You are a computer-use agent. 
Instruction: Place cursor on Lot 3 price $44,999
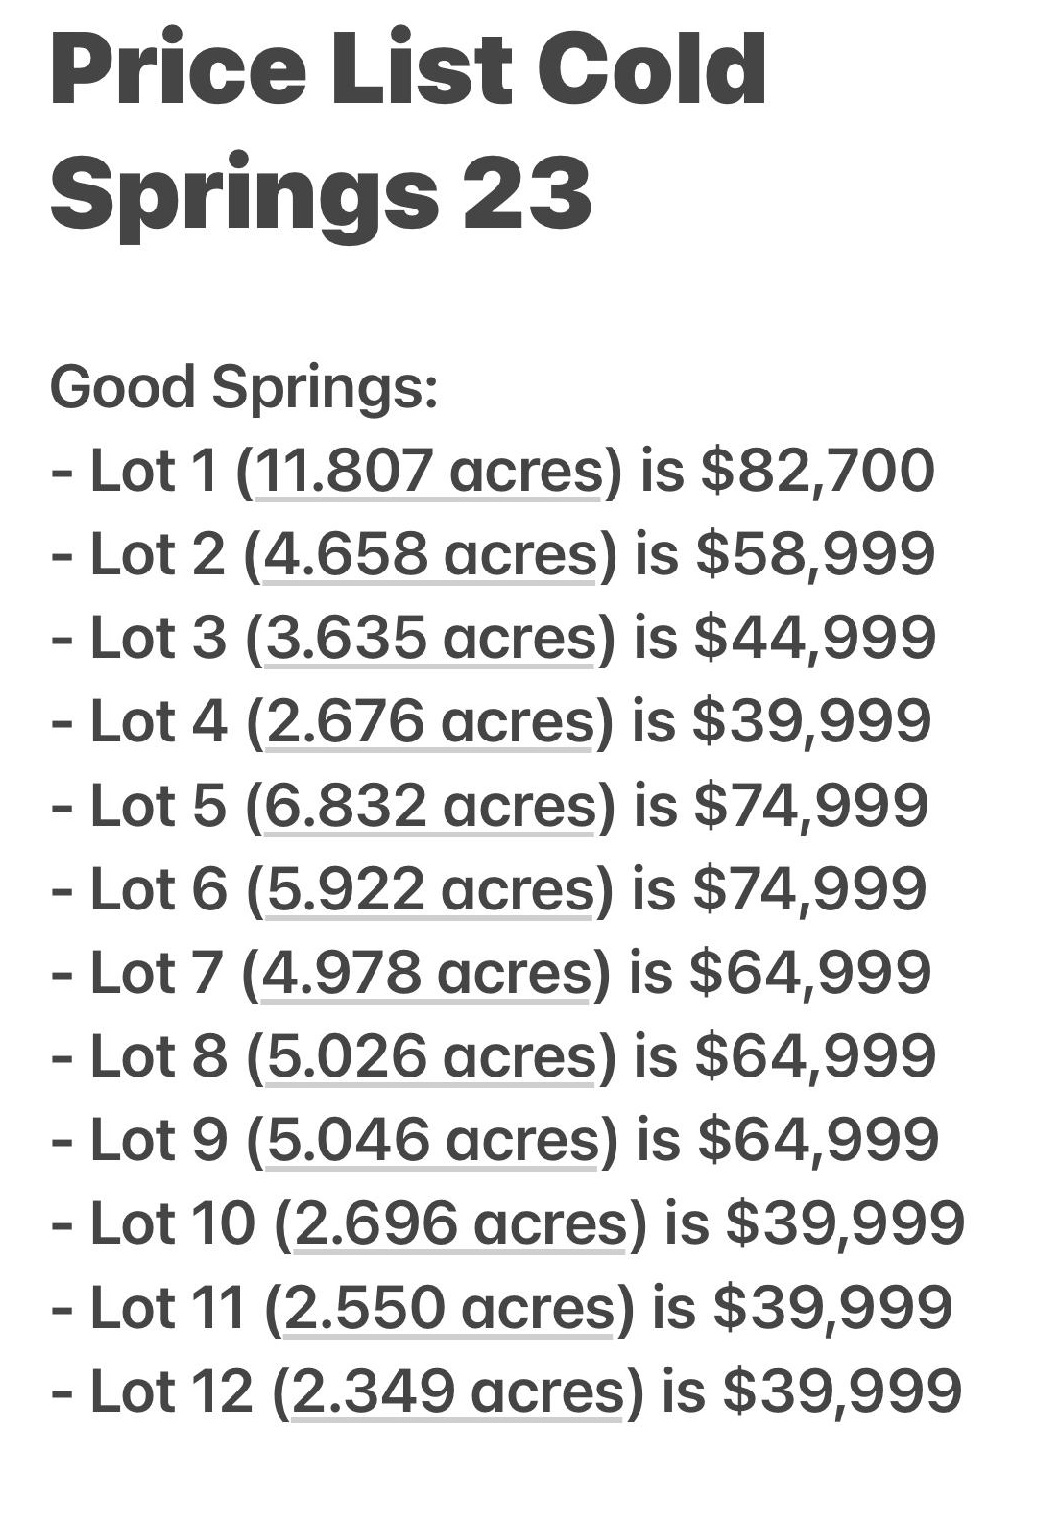point(815,638)
